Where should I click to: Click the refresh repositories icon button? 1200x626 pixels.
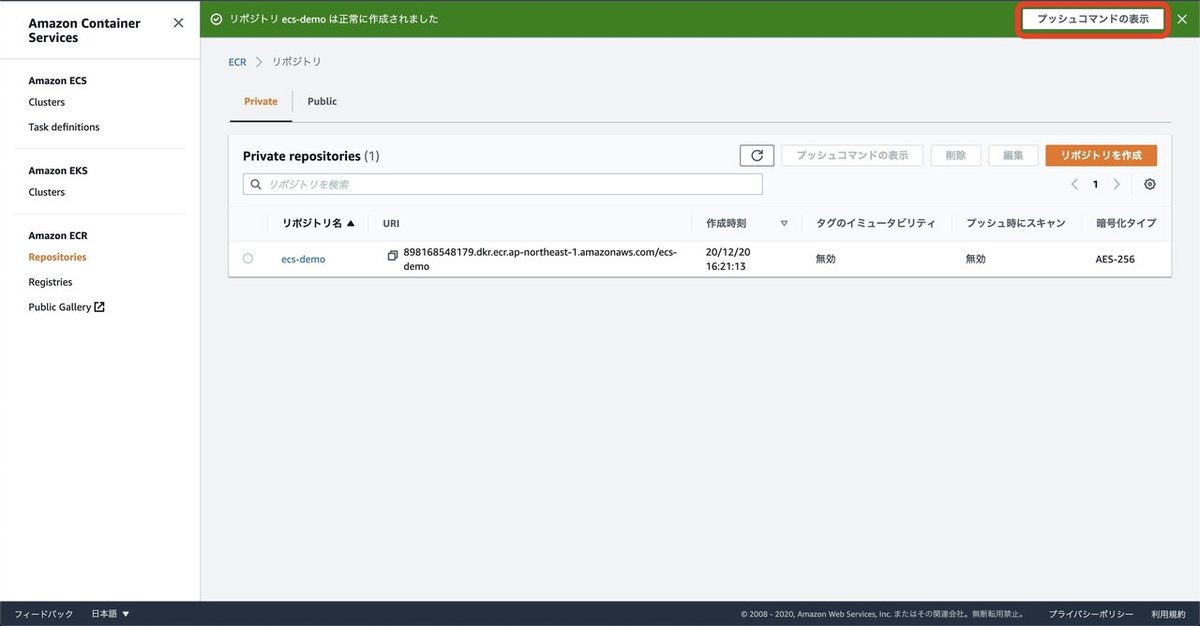coord(757,155)
